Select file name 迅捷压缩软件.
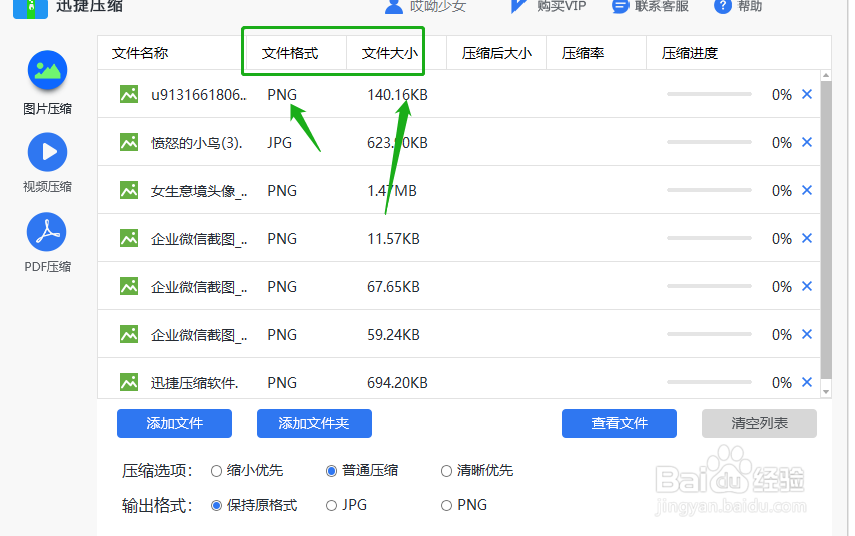 coord(195,383)
